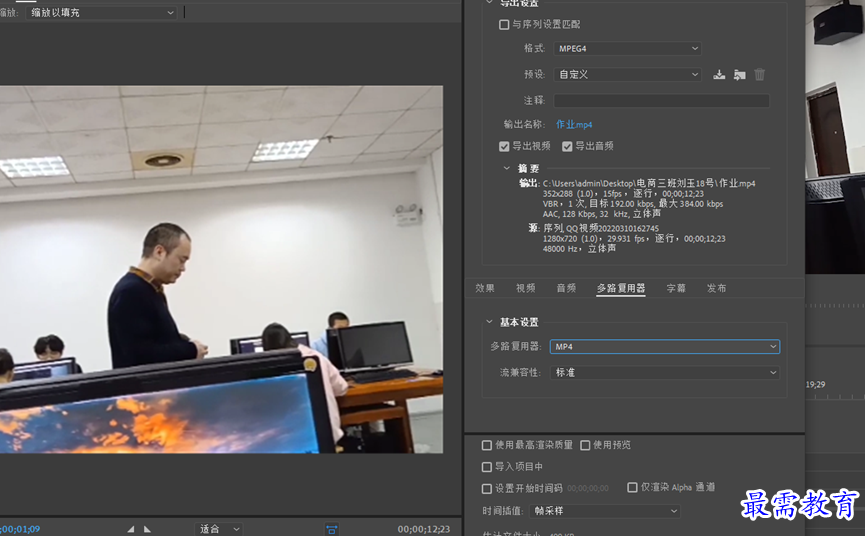Click the duration timecode 00;00;12;23 below preview

pyautogui.click(x=424, y=529)
